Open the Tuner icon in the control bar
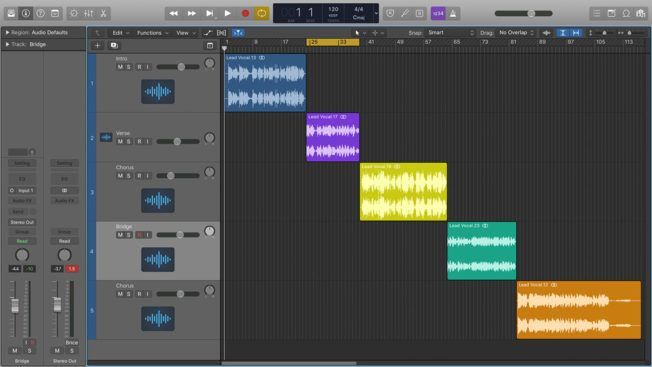The image size is (652, 367). (405, 13)
